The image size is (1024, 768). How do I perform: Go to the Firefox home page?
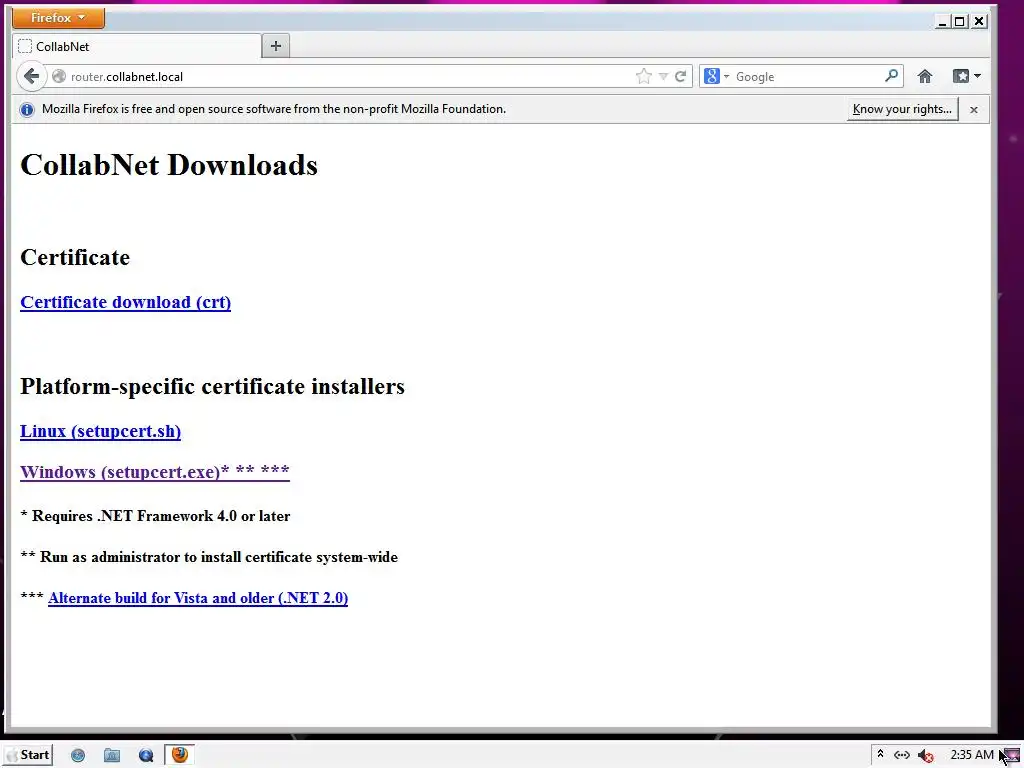(x=925, y=76)
